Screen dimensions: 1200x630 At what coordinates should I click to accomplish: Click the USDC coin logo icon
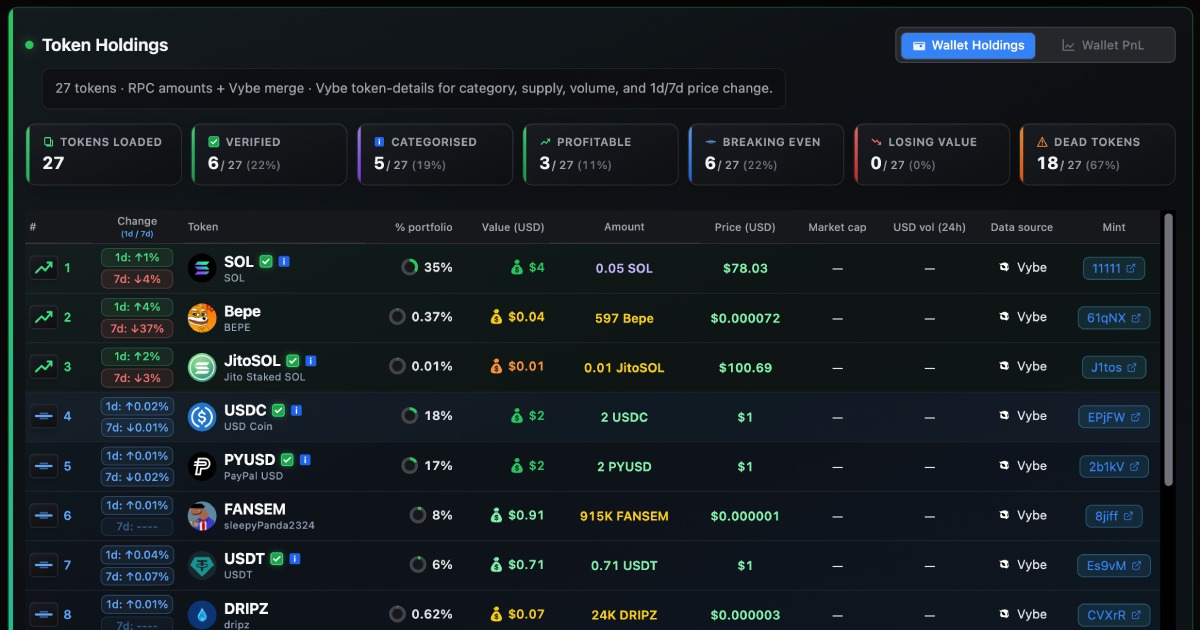[202, 417]
